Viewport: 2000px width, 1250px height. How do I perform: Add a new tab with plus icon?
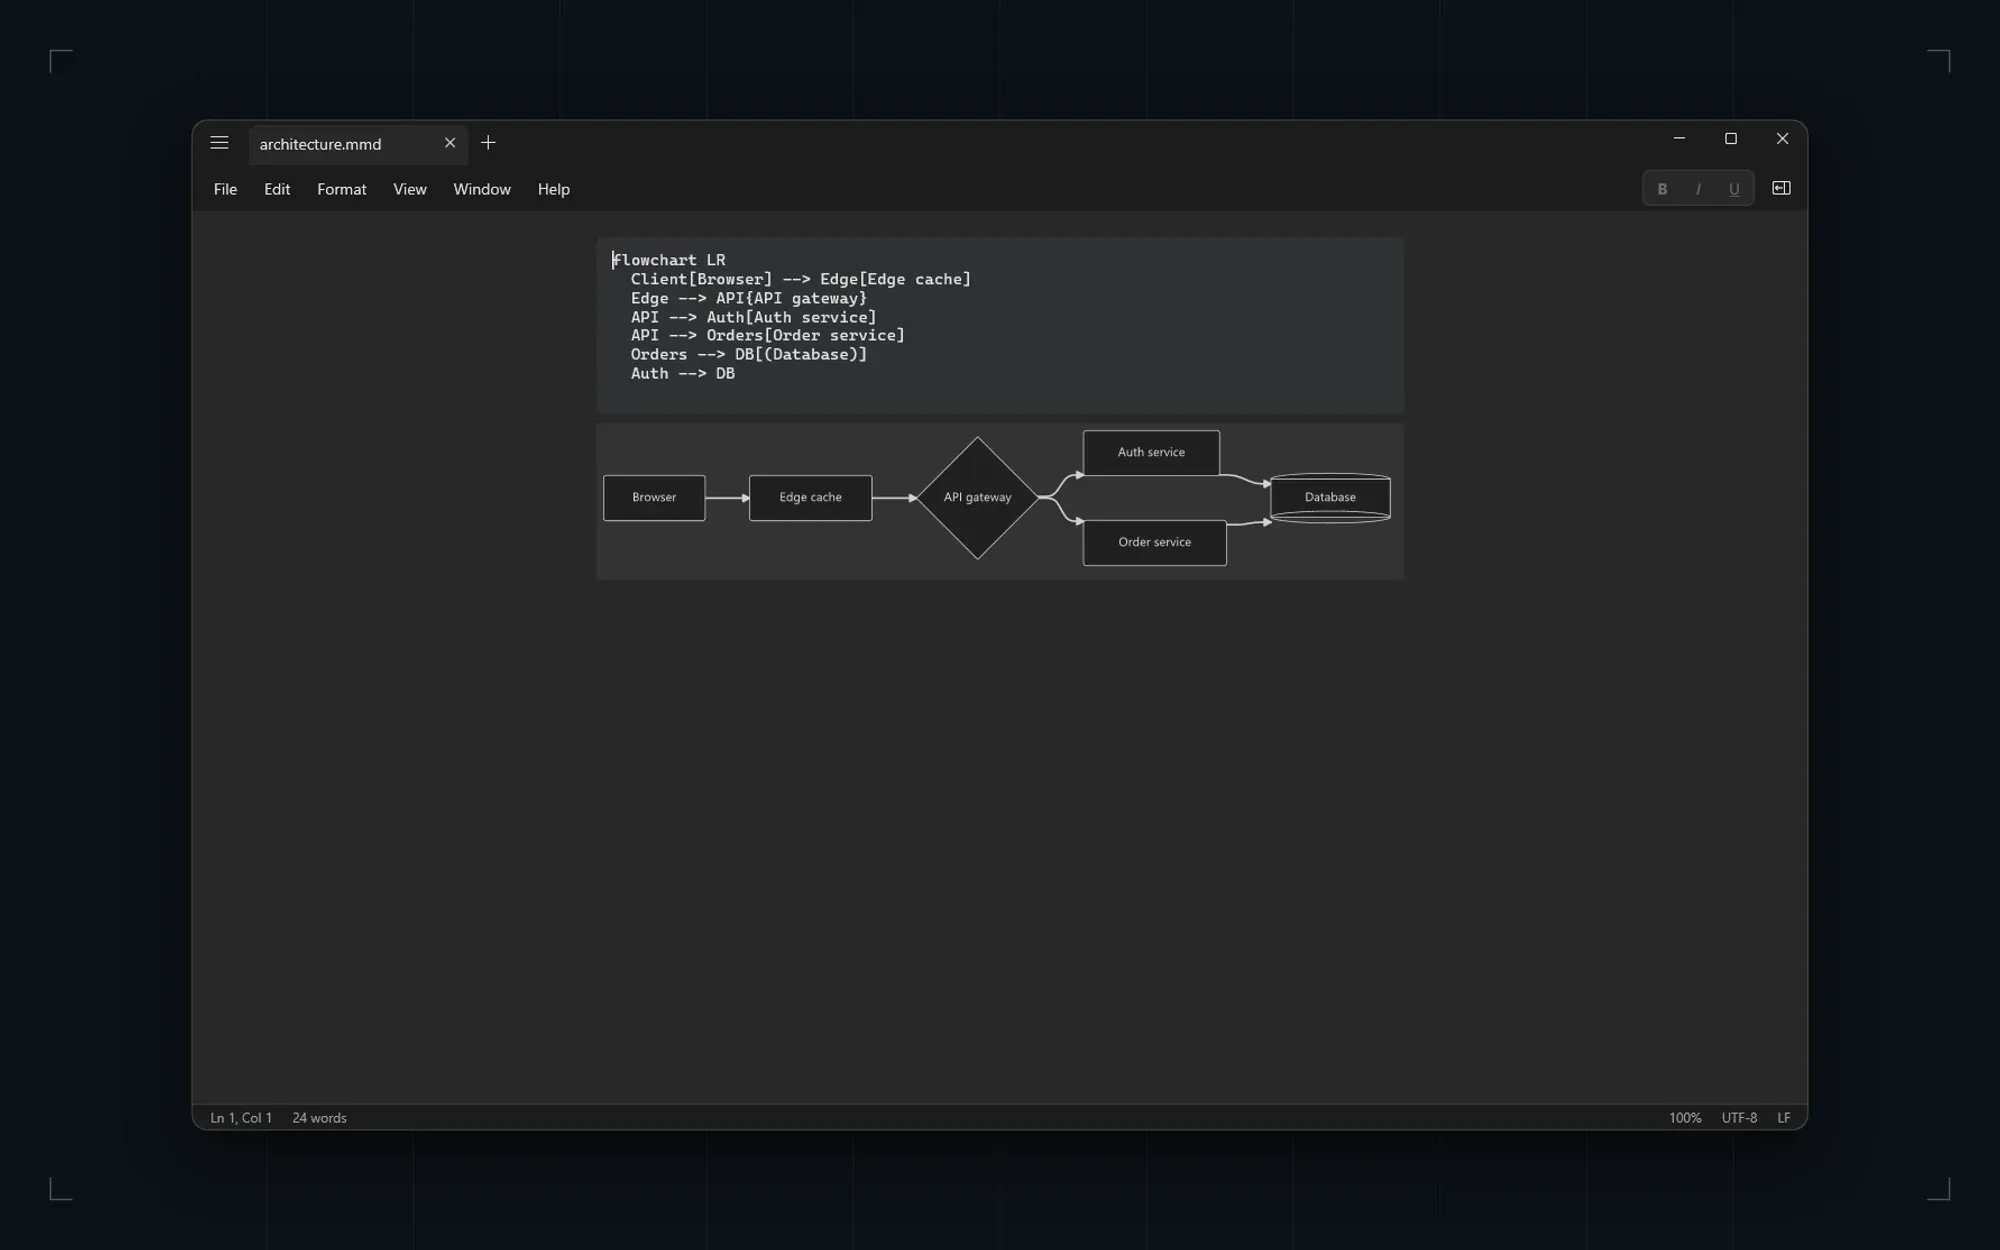[x=488, y=143]
